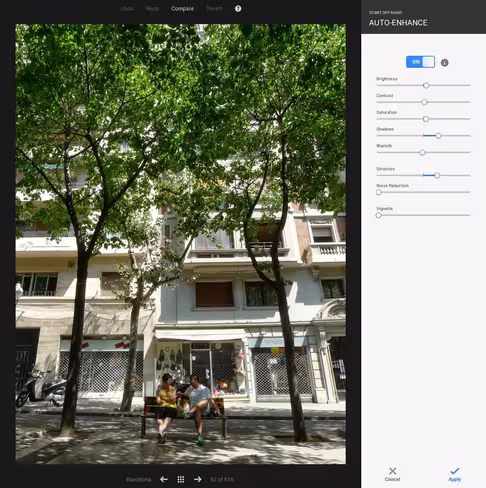The image size is (486, 488).
Task: Click Redo in top toolbar
Action: [152, 9]
